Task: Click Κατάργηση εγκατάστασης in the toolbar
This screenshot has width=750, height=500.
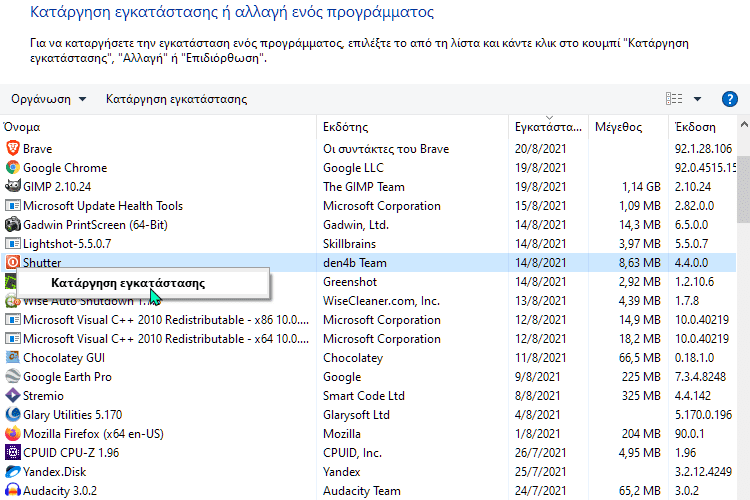Action: point(176,99)
